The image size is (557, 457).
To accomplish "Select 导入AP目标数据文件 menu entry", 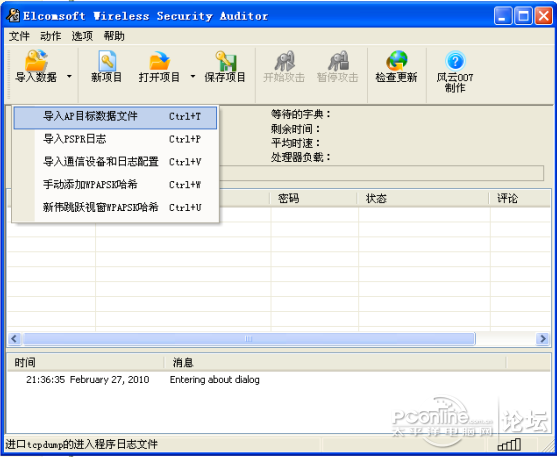I will 115,117.
